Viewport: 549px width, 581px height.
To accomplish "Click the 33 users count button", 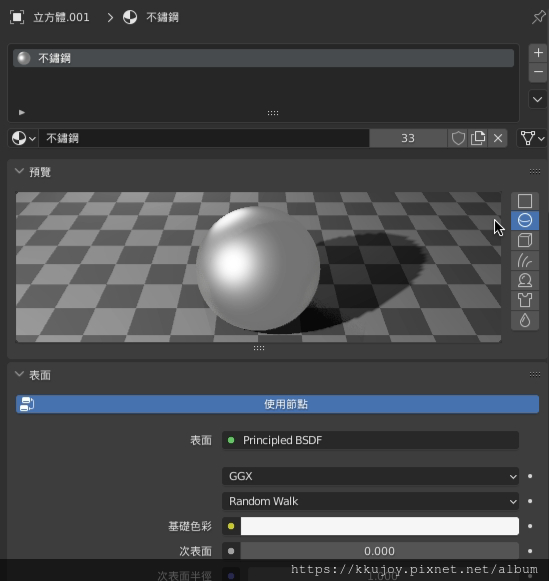I will tap(408, 139).
